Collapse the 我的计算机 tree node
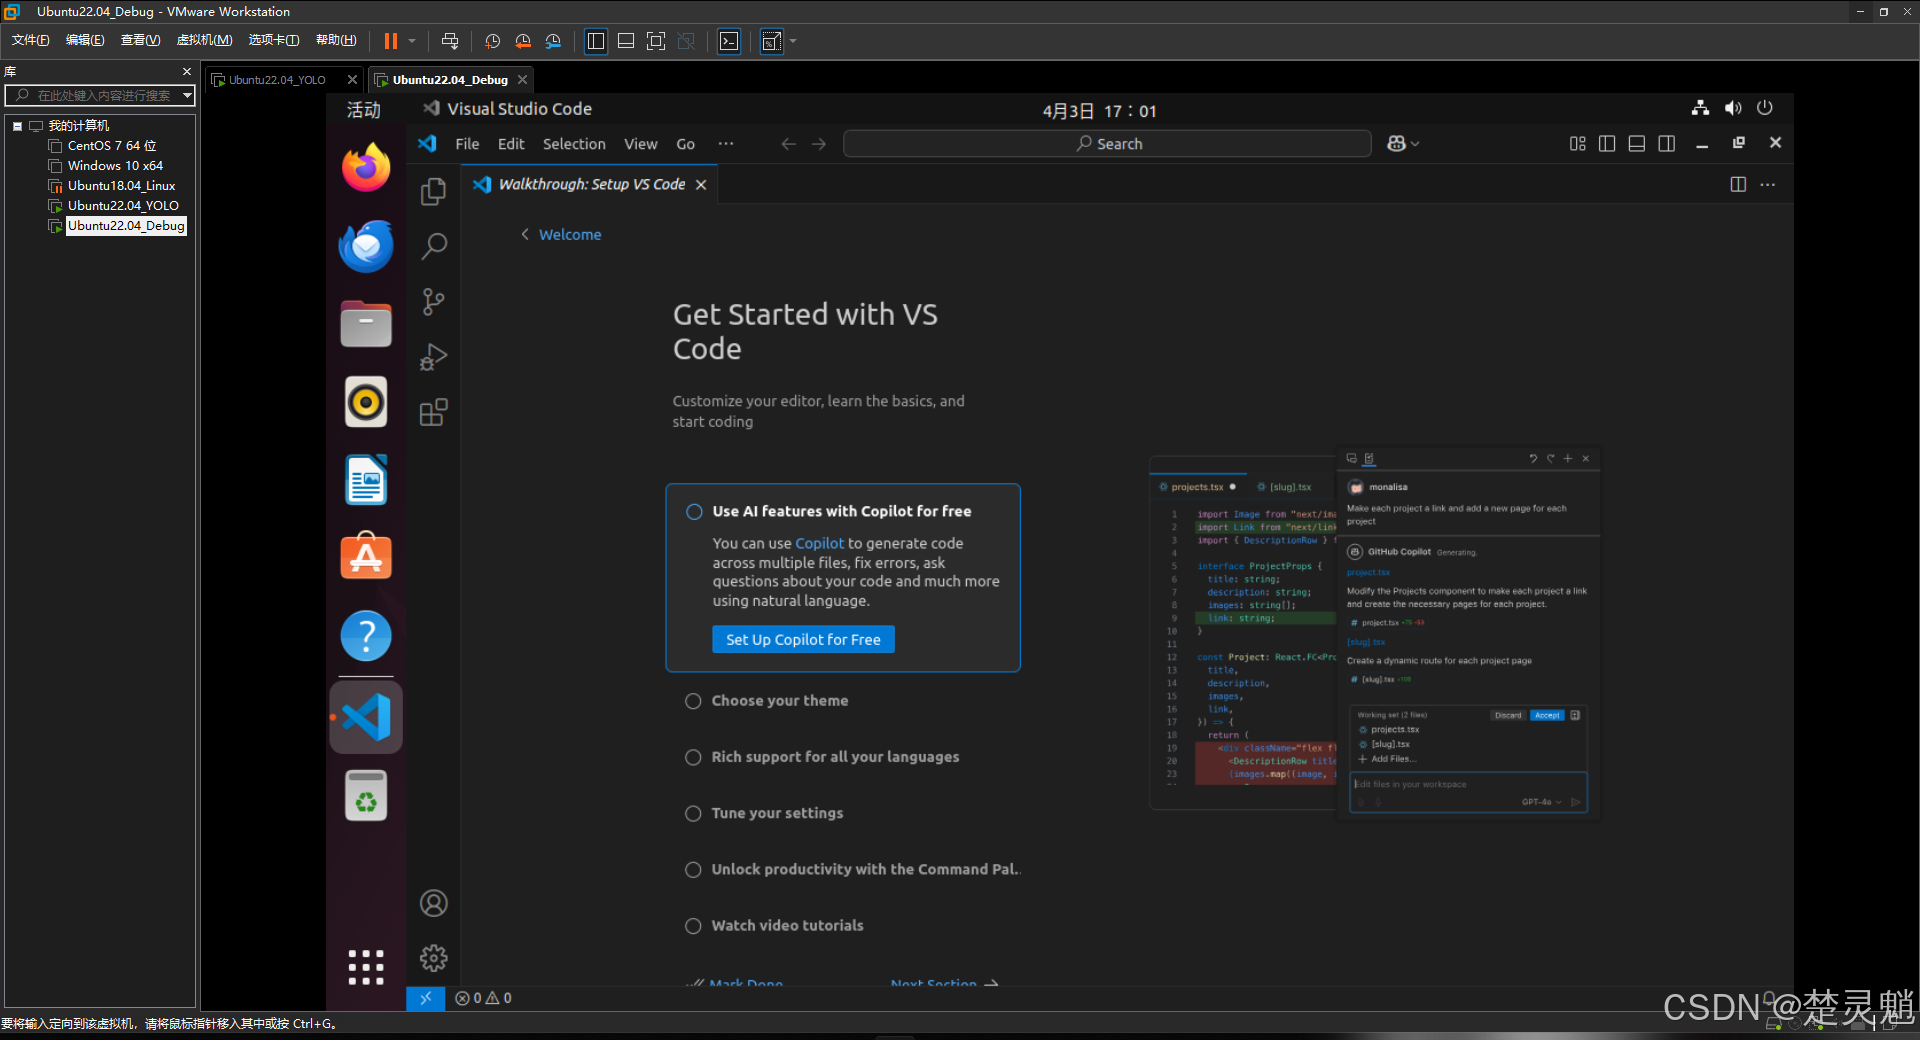The height and width of the screenshot is (1040, 1920). pos(17,126)
